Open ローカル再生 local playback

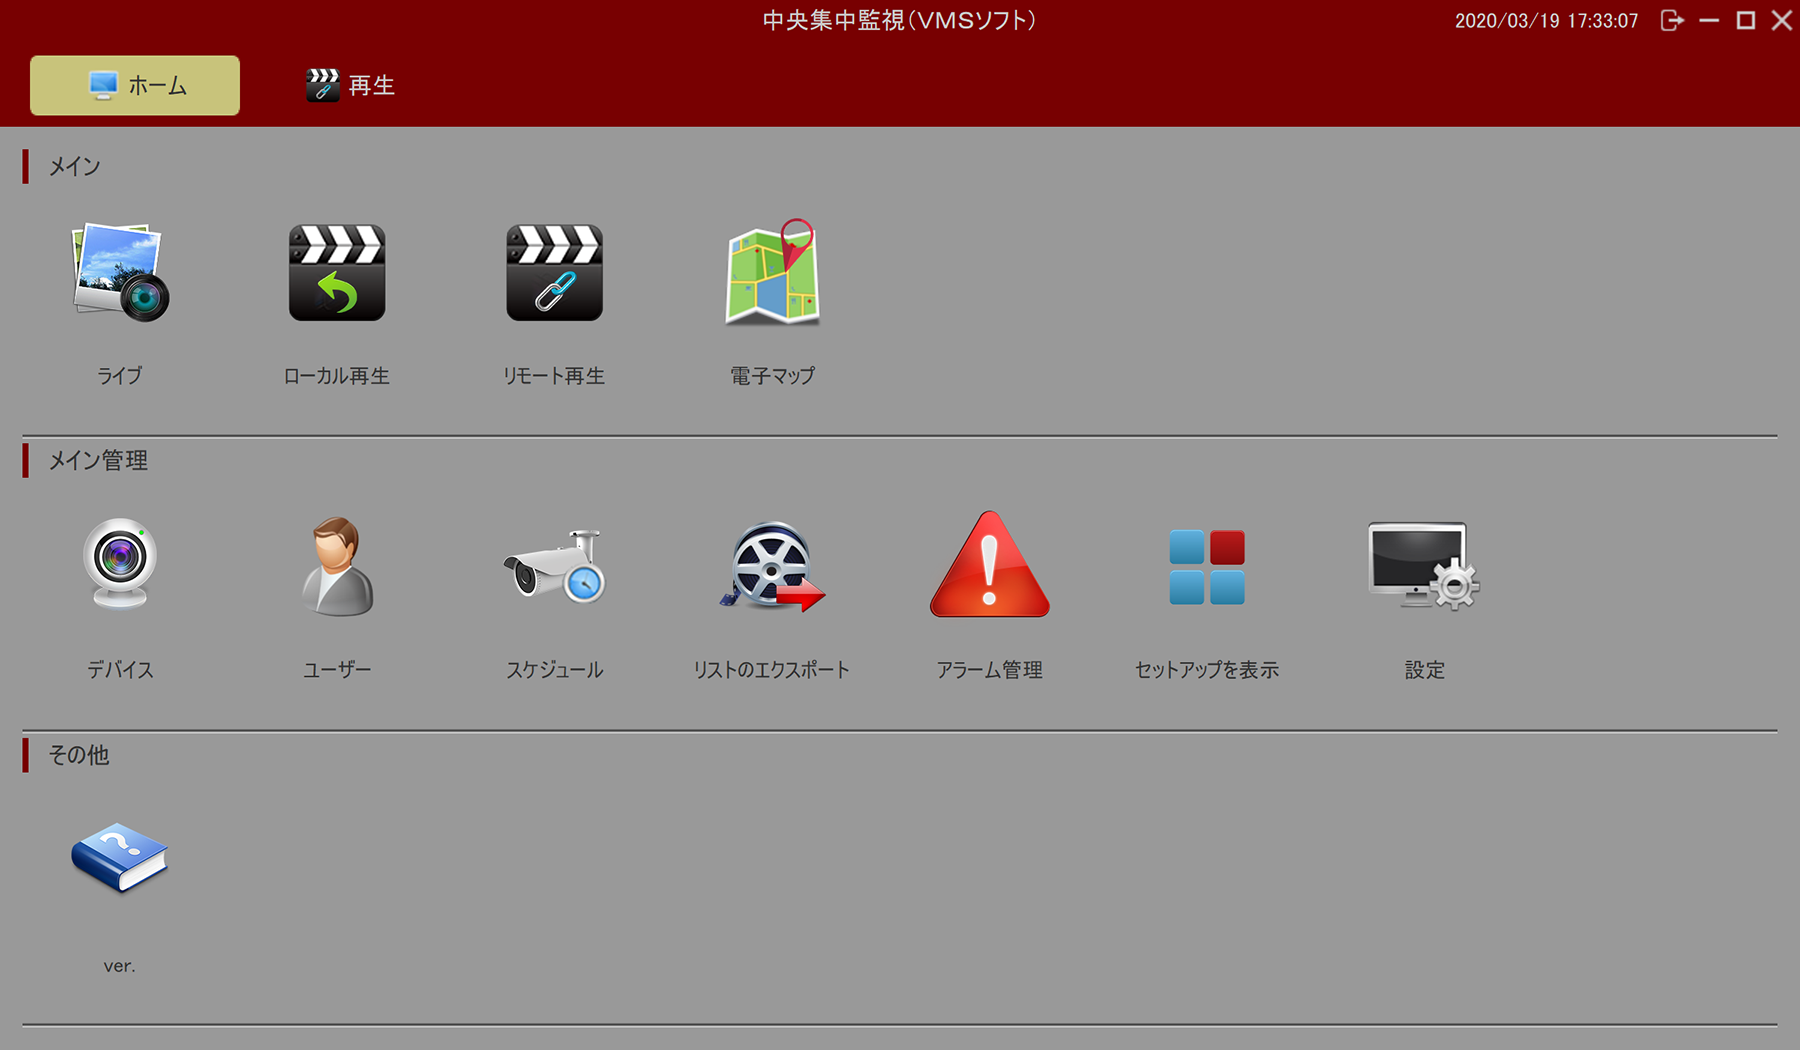pyautogui.click(x=337, y=272)
